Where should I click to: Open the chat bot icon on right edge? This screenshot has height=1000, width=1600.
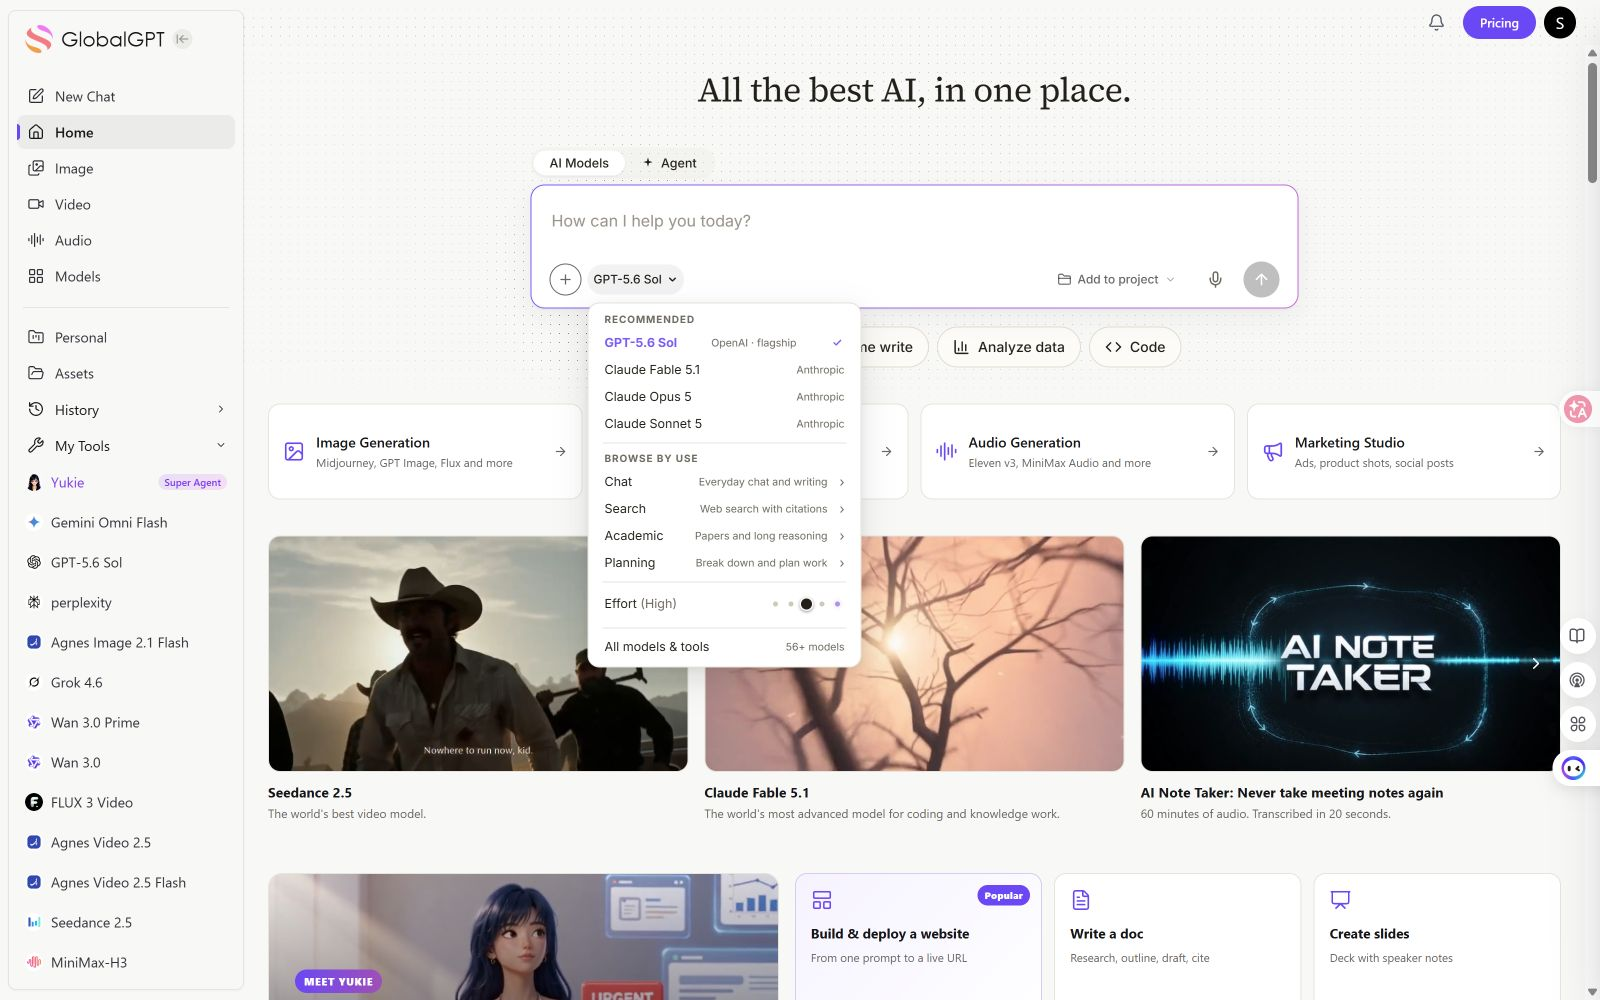point(1574,768)
